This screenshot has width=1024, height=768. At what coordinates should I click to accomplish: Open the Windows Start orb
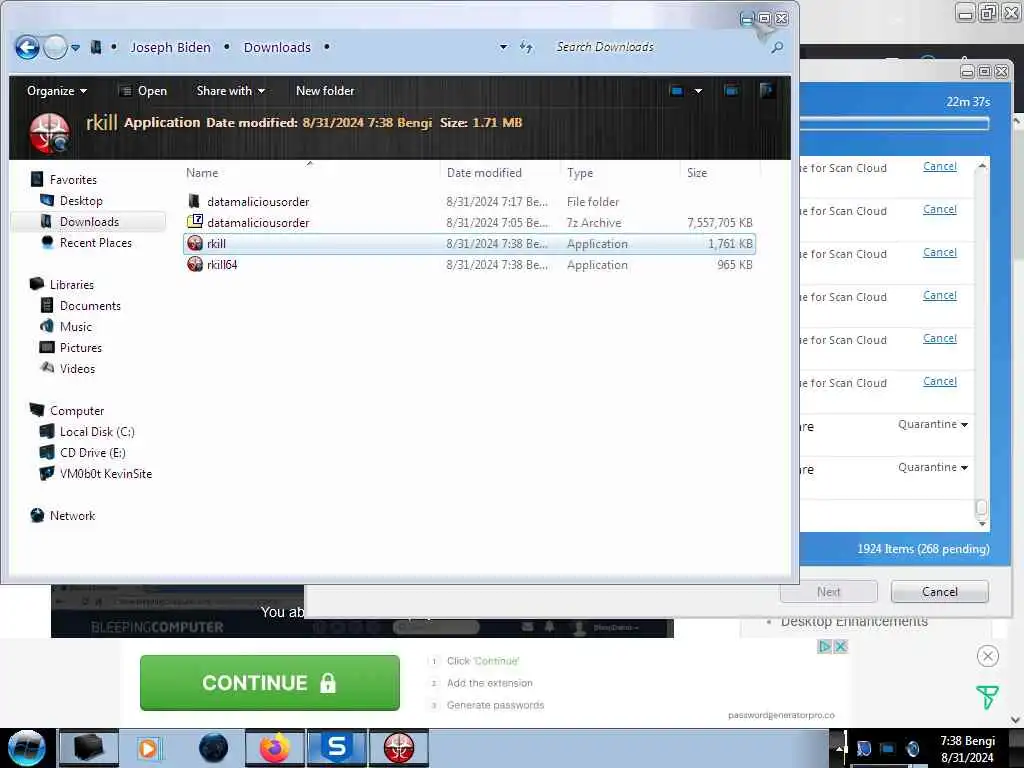pyautogui.click(x=27, y=748)
